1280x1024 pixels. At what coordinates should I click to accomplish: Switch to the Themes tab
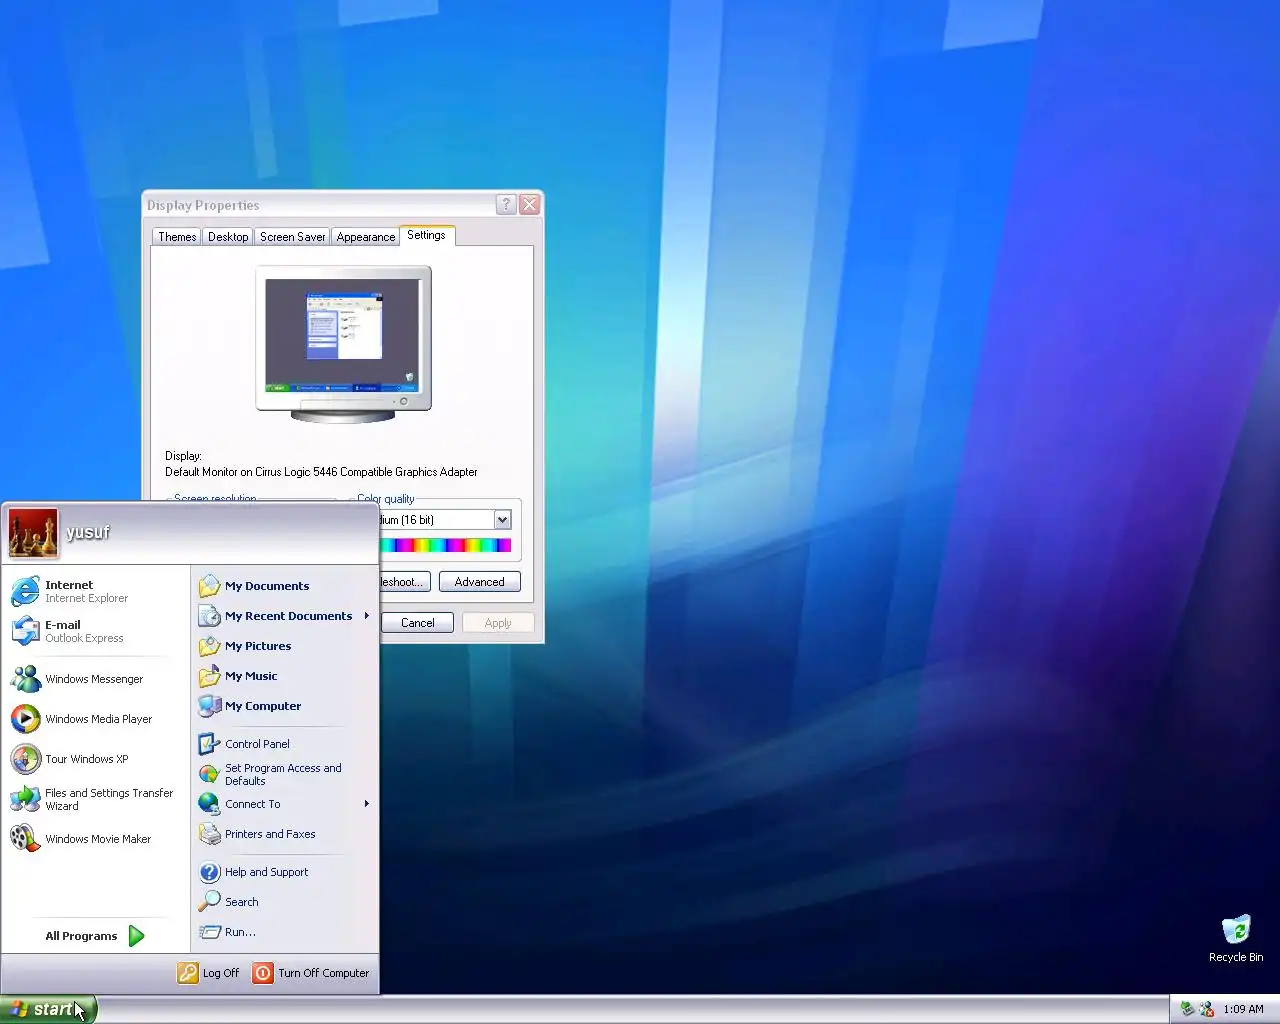[x=177, y=237]
